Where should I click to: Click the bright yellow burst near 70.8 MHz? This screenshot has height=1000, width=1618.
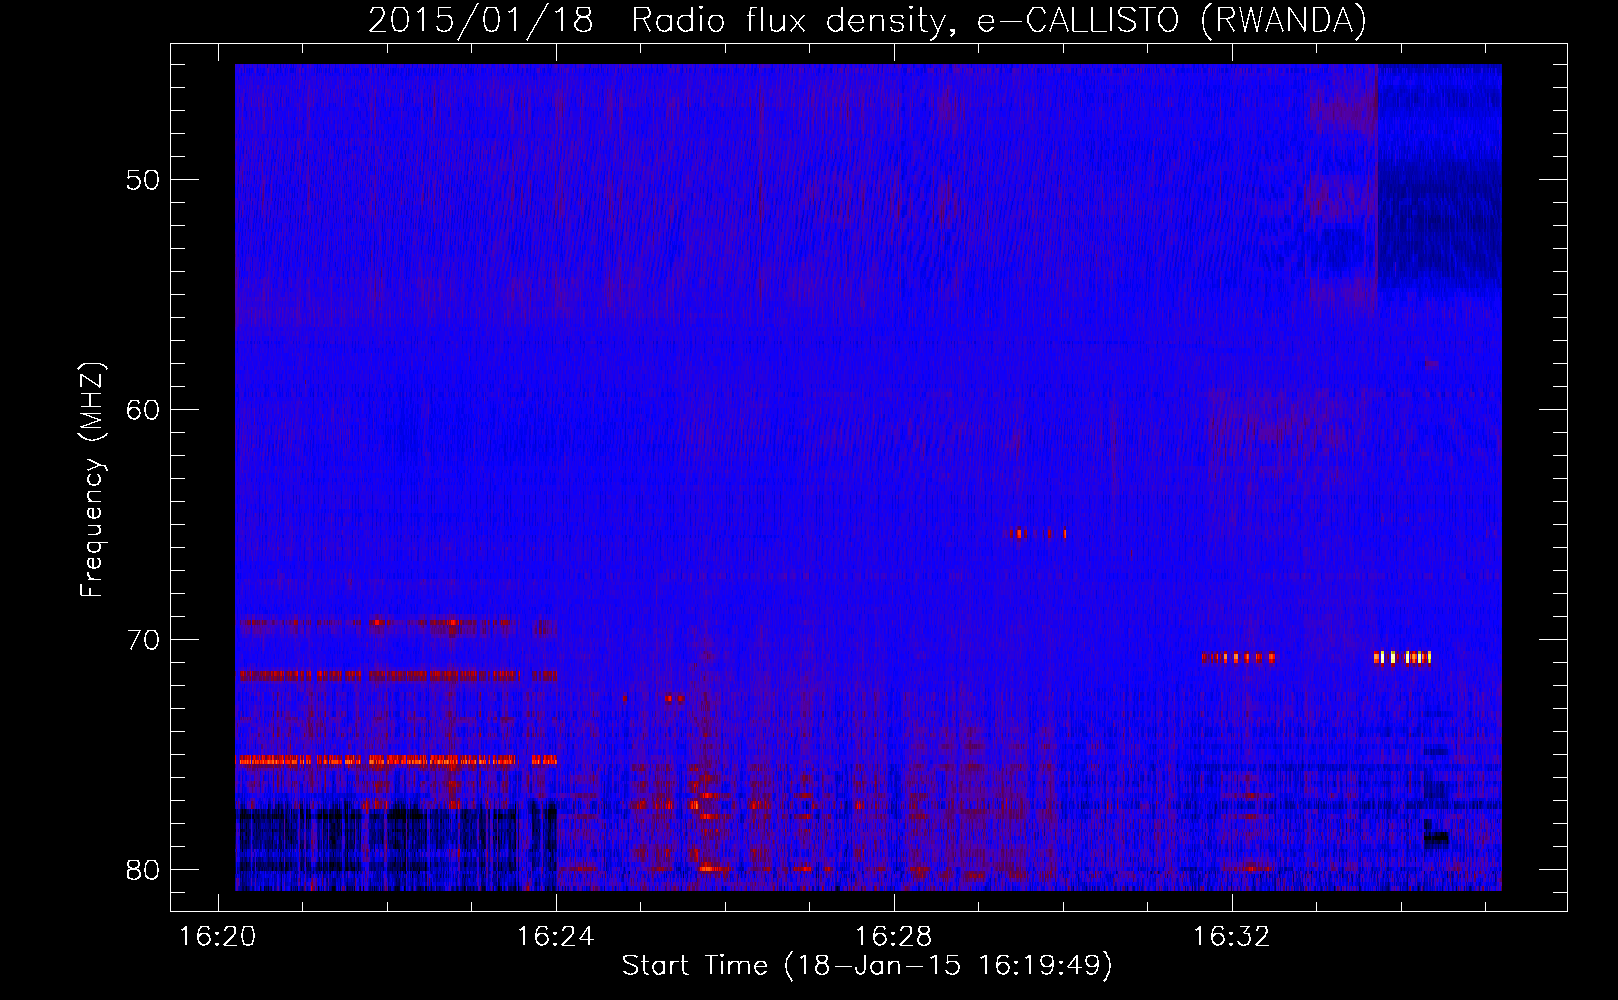[1402, 658]
